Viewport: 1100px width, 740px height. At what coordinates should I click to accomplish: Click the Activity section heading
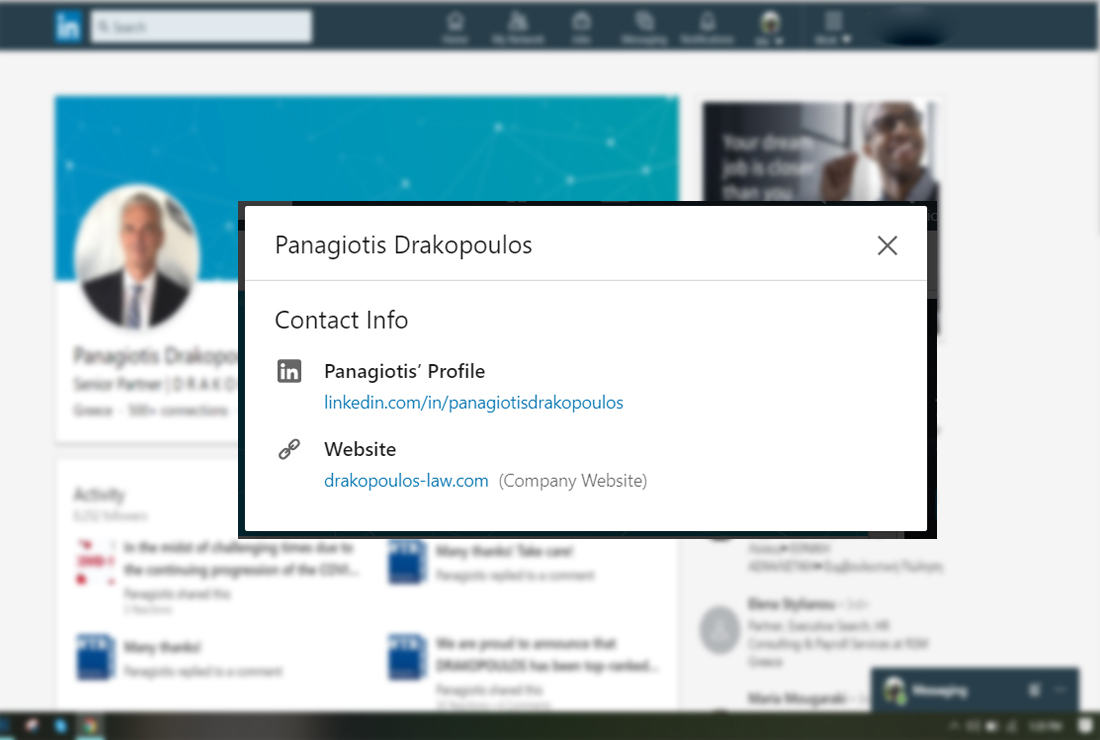coord(99,495)
